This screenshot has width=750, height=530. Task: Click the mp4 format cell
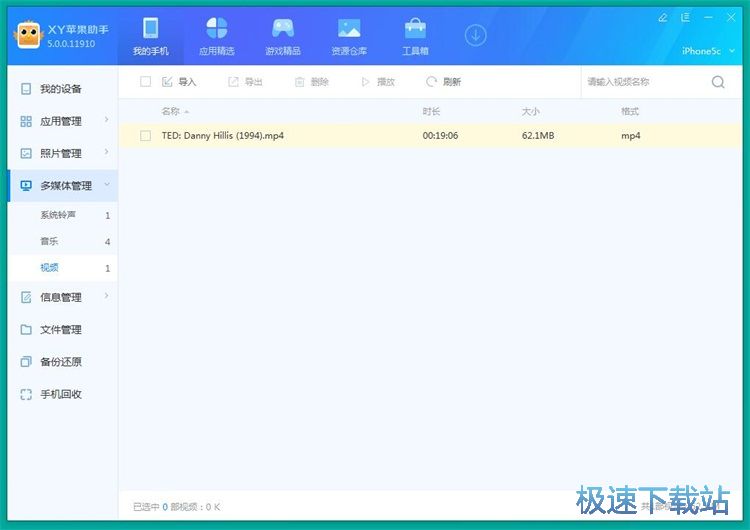point(630,136)
